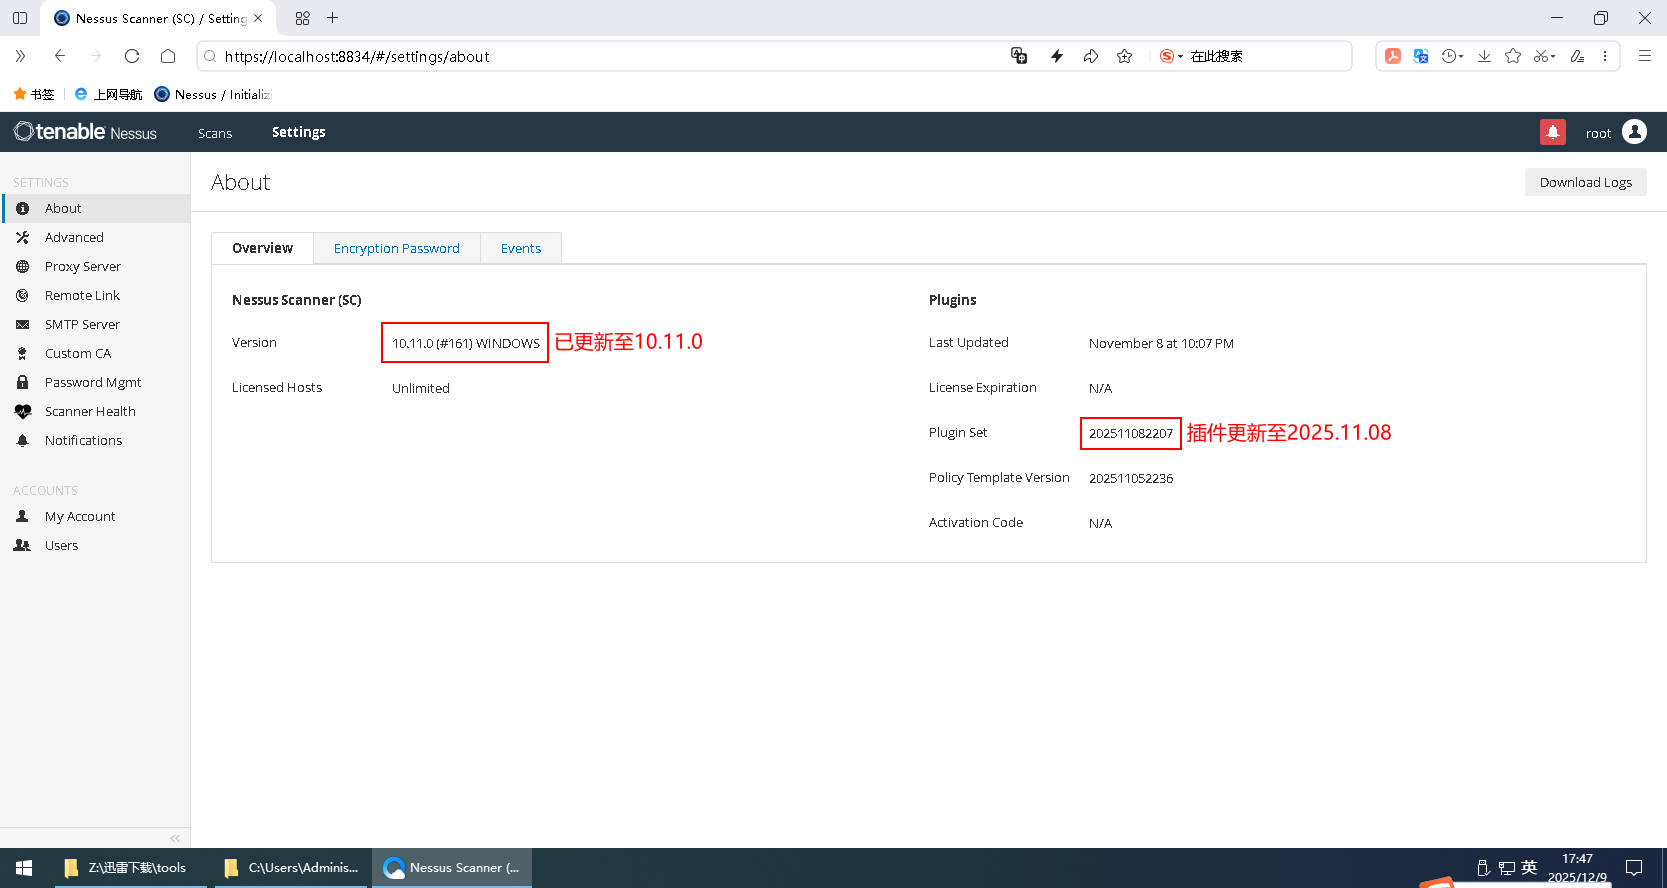Click the Download Logs button
The height and width of the screenshot is (888, 1667).
(x=1585, y=182)
